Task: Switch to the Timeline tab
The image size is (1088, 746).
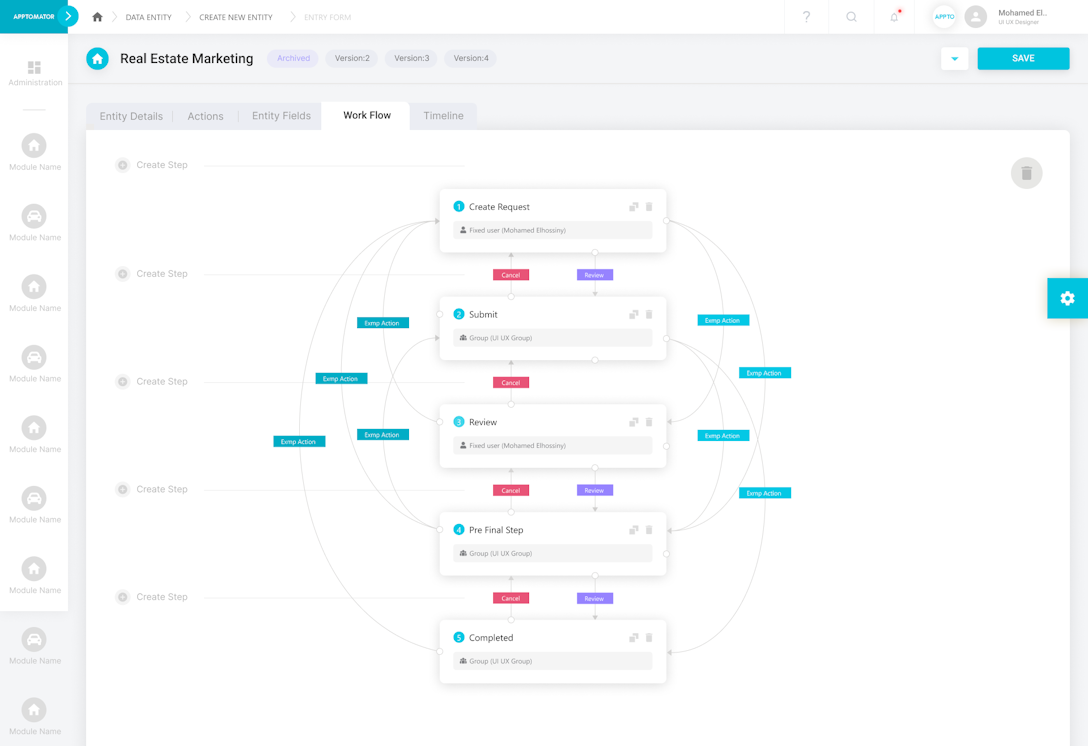Action: 443,116
